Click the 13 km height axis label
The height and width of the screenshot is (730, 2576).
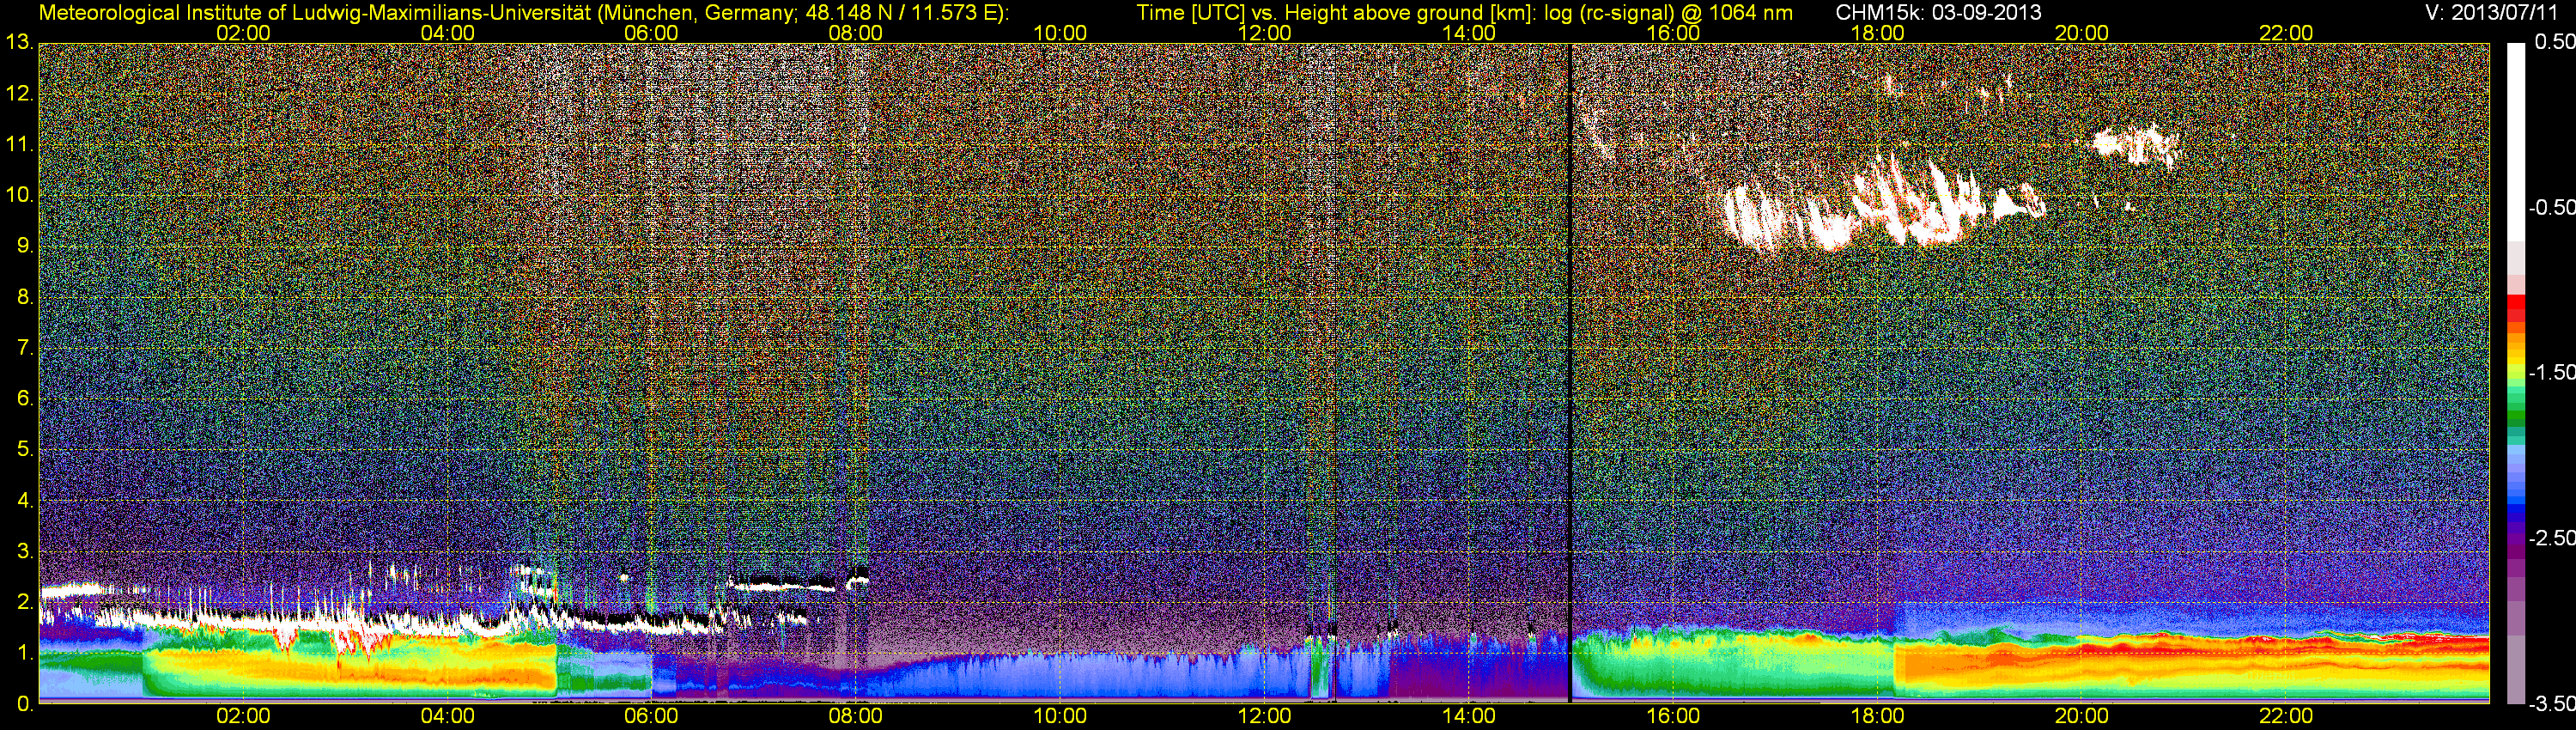pyautogui.click(x=18, y=43)
